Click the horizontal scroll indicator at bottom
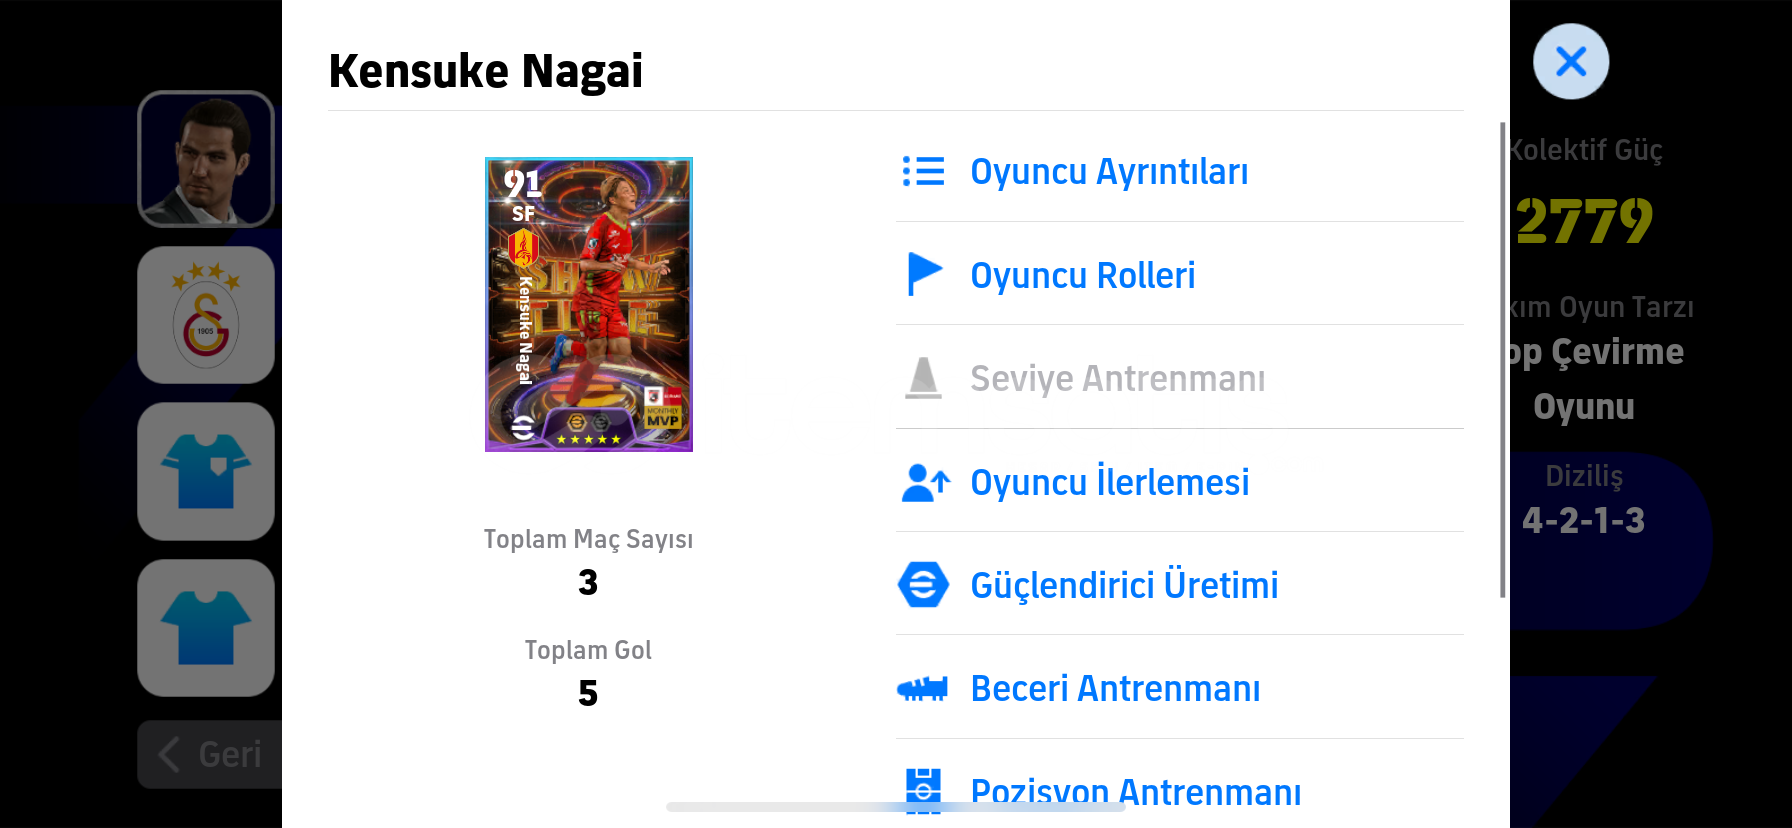This screenshot has height=828, width=1792. tap(896, 807)
